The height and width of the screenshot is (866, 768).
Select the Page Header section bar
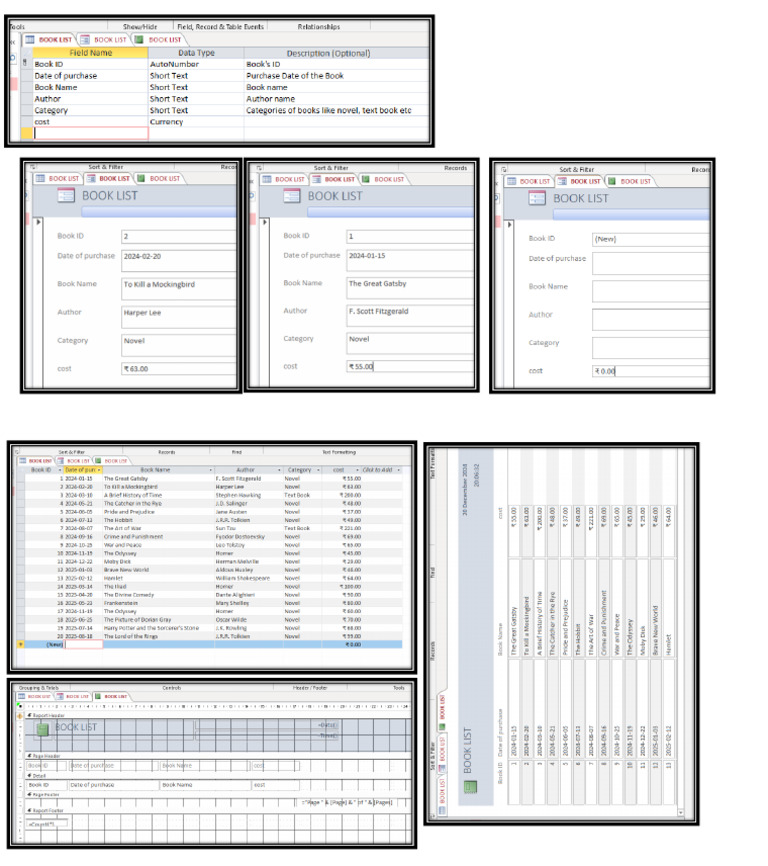tap(218, 756)
